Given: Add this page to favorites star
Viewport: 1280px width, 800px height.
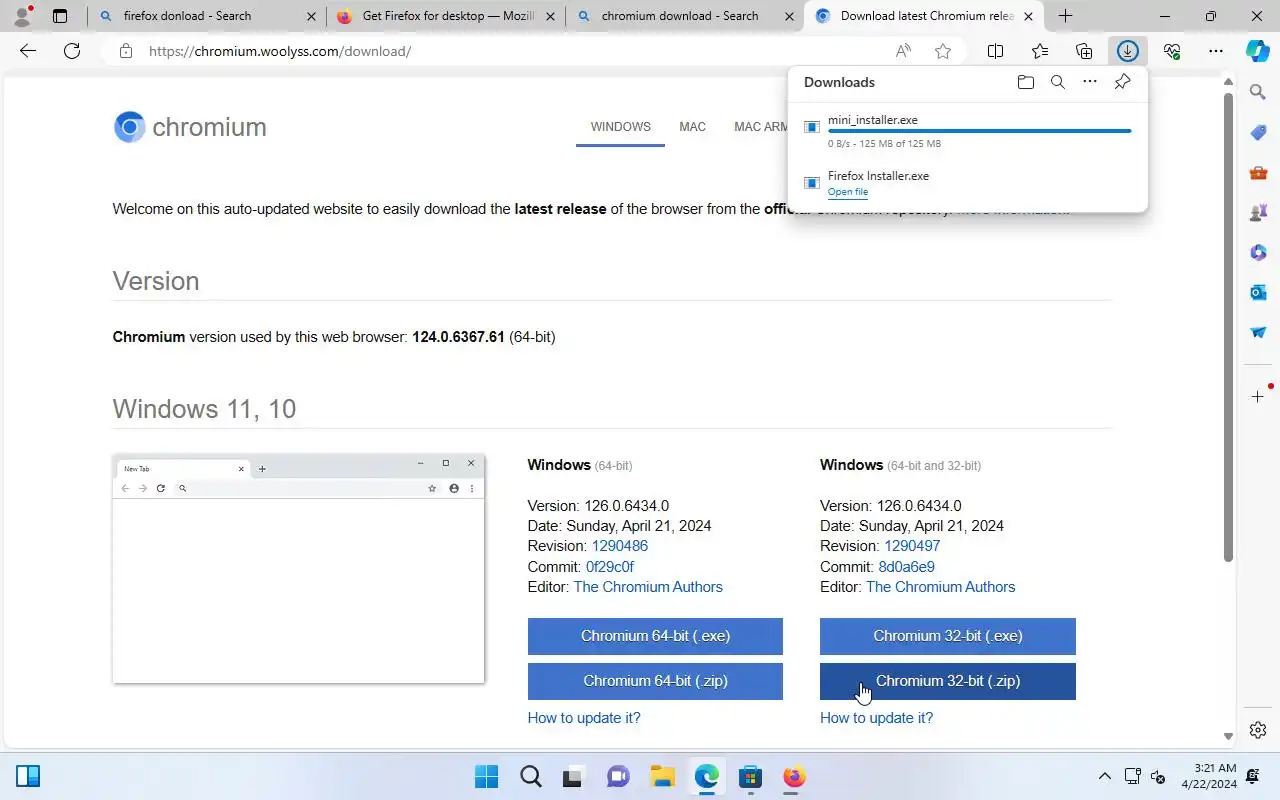Looking at the screenshot, I should coord(943,51).
